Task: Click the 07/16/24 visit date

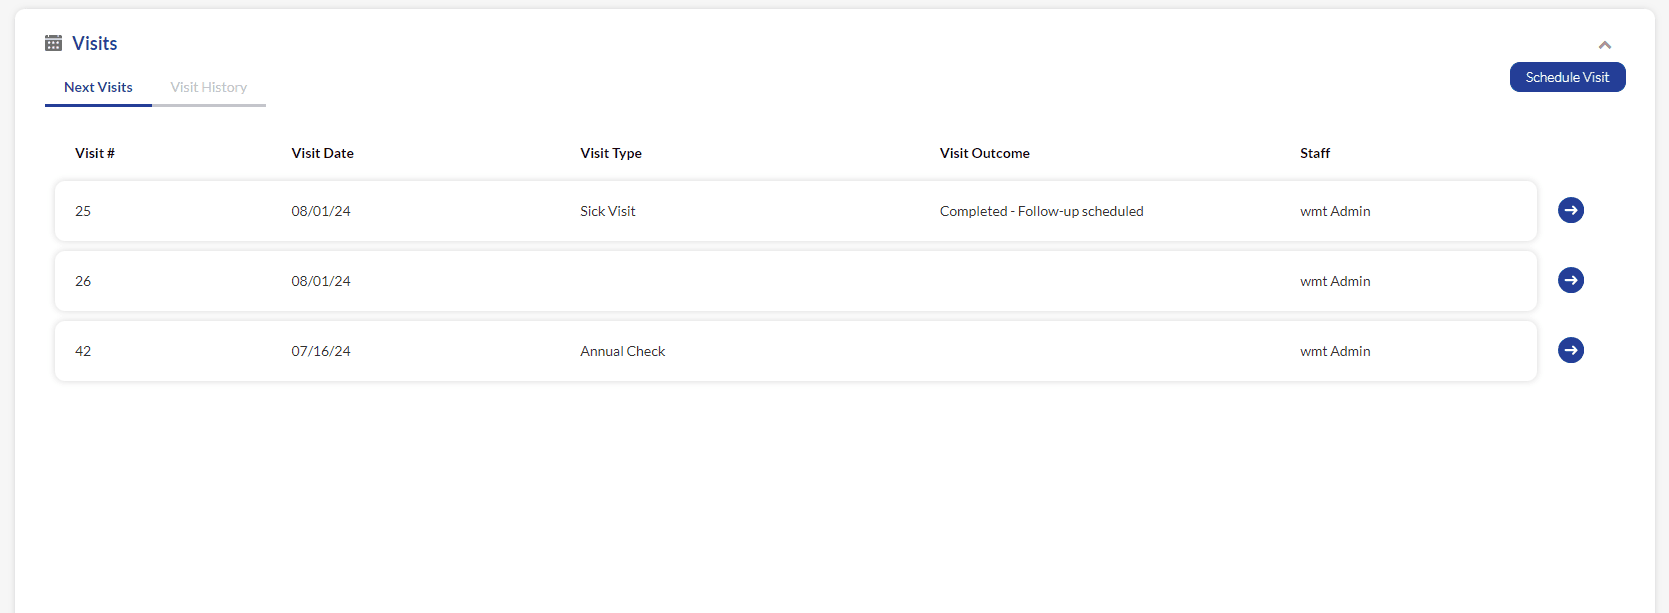Action: click(321, 351)
